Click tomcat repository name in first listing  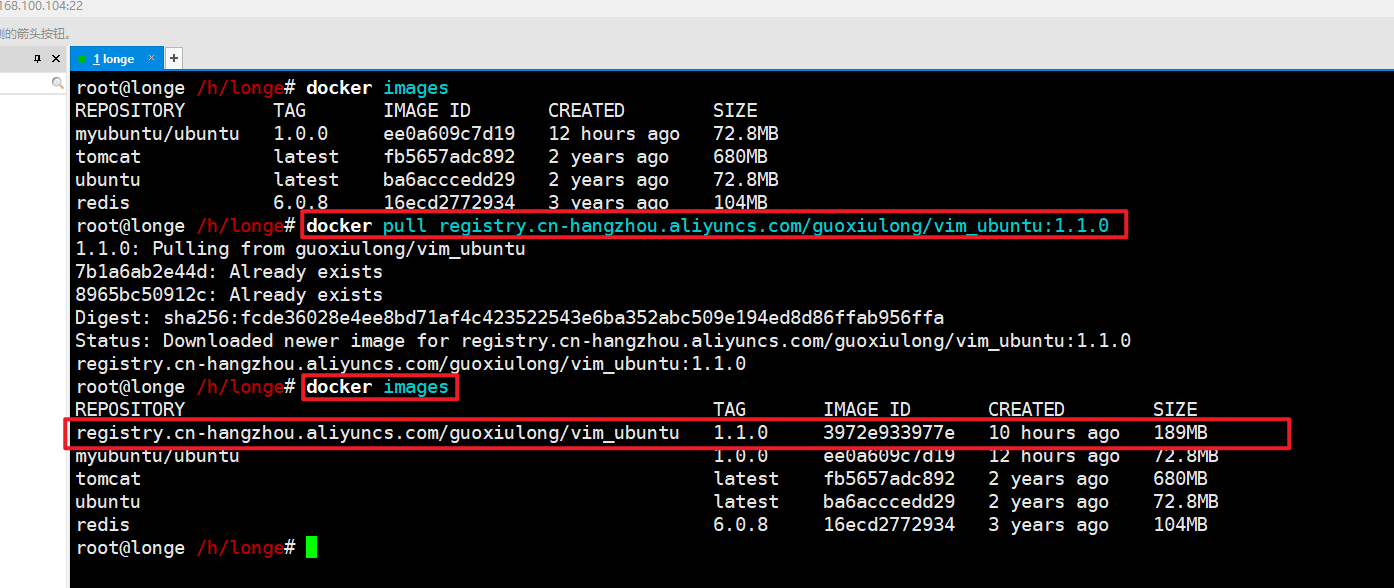point(108,157)
